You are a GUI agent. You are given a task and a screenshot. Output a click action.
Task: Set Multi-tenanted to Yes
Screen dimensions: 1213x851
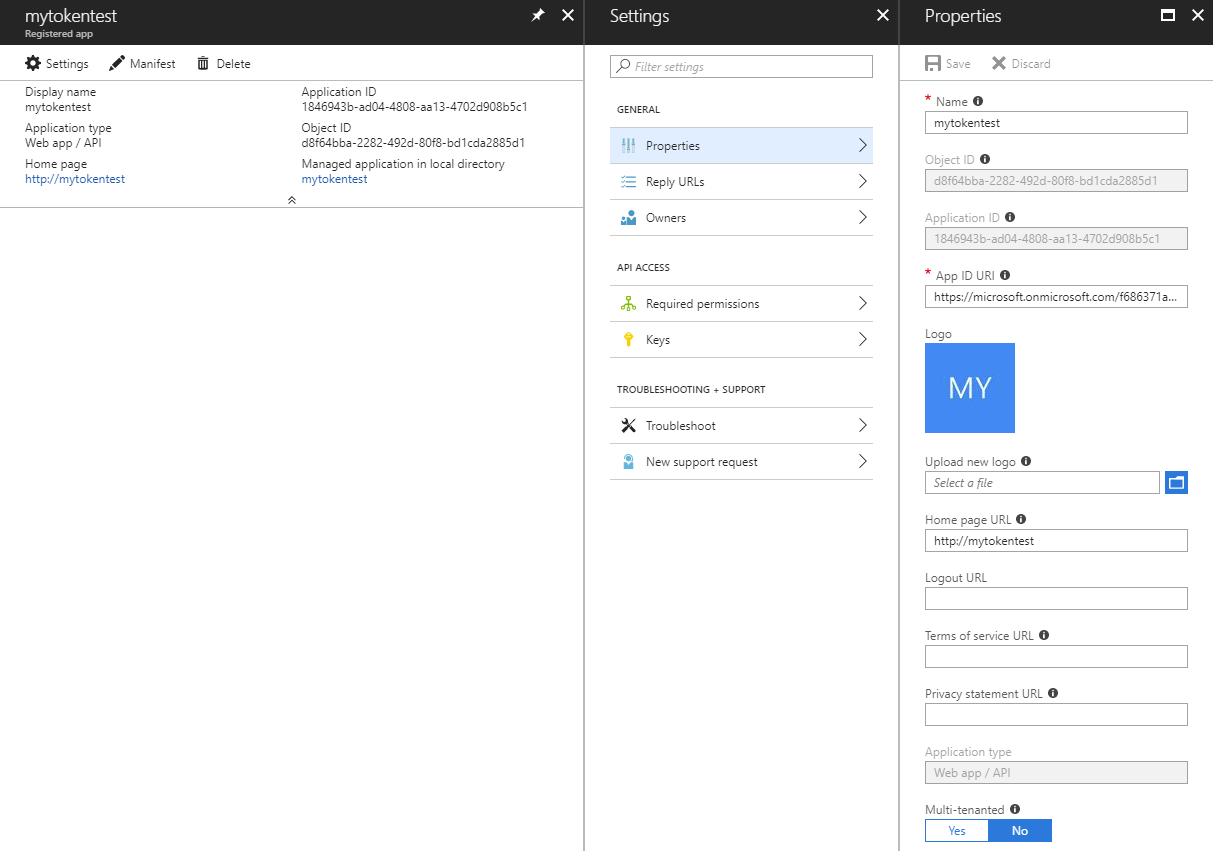956,830
